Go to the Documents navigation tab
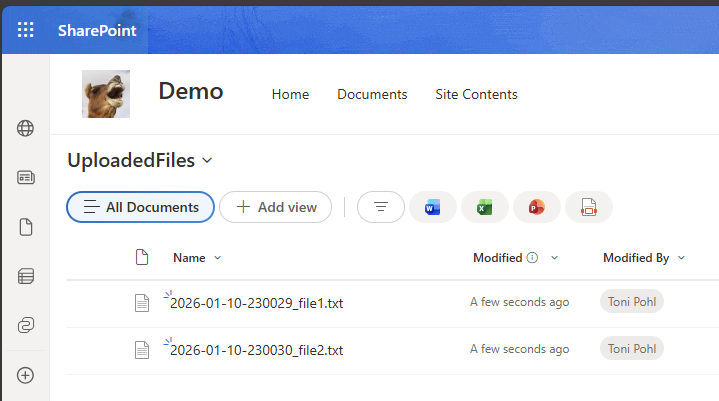719x401 pixels. coord(372,94)
